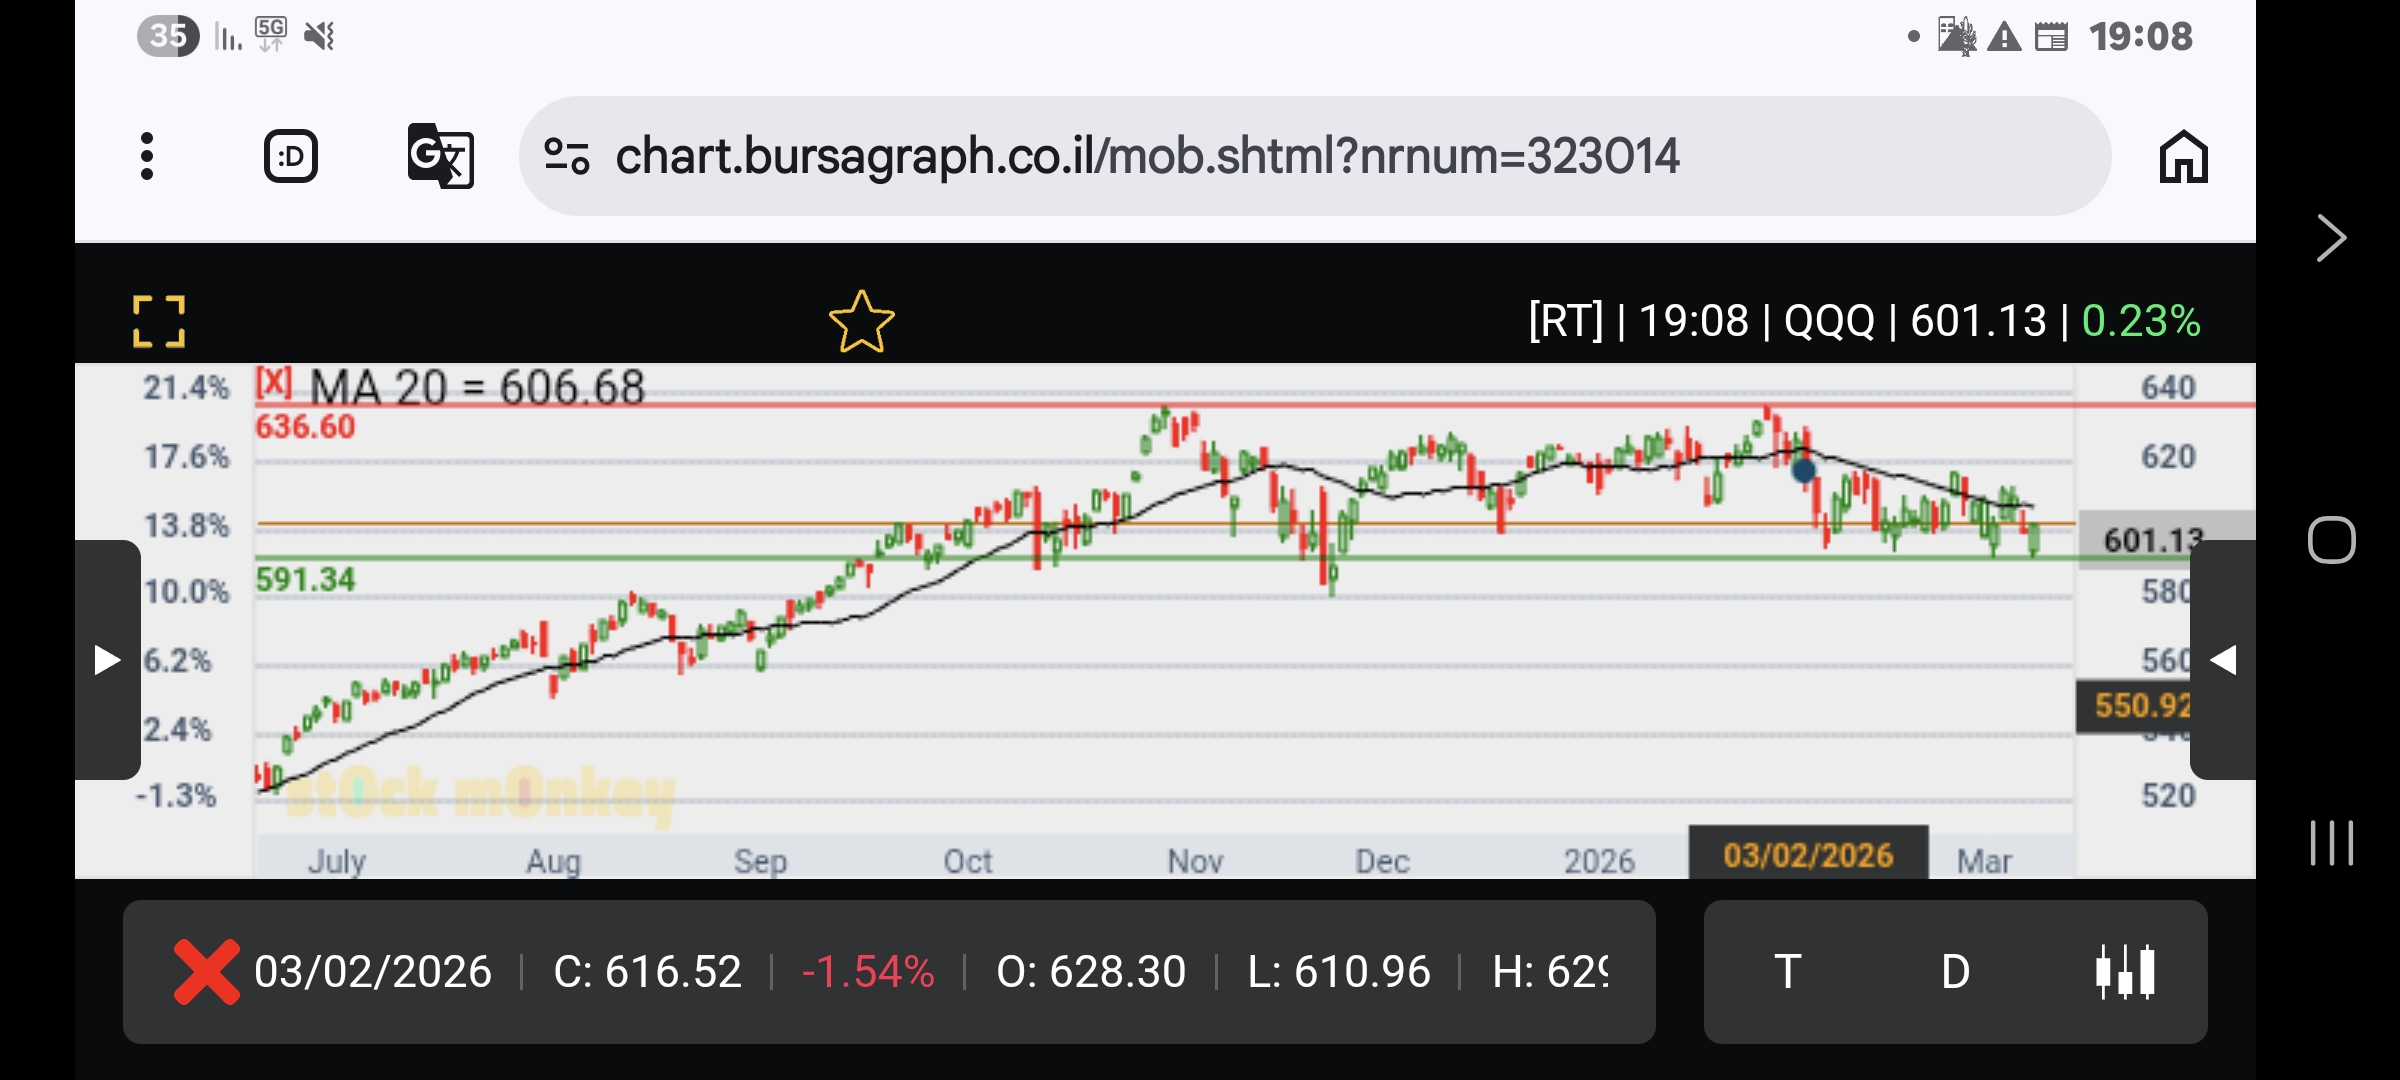Open the tab switcher icon
Screen dimensions: 2400x1080
point(291,156)
